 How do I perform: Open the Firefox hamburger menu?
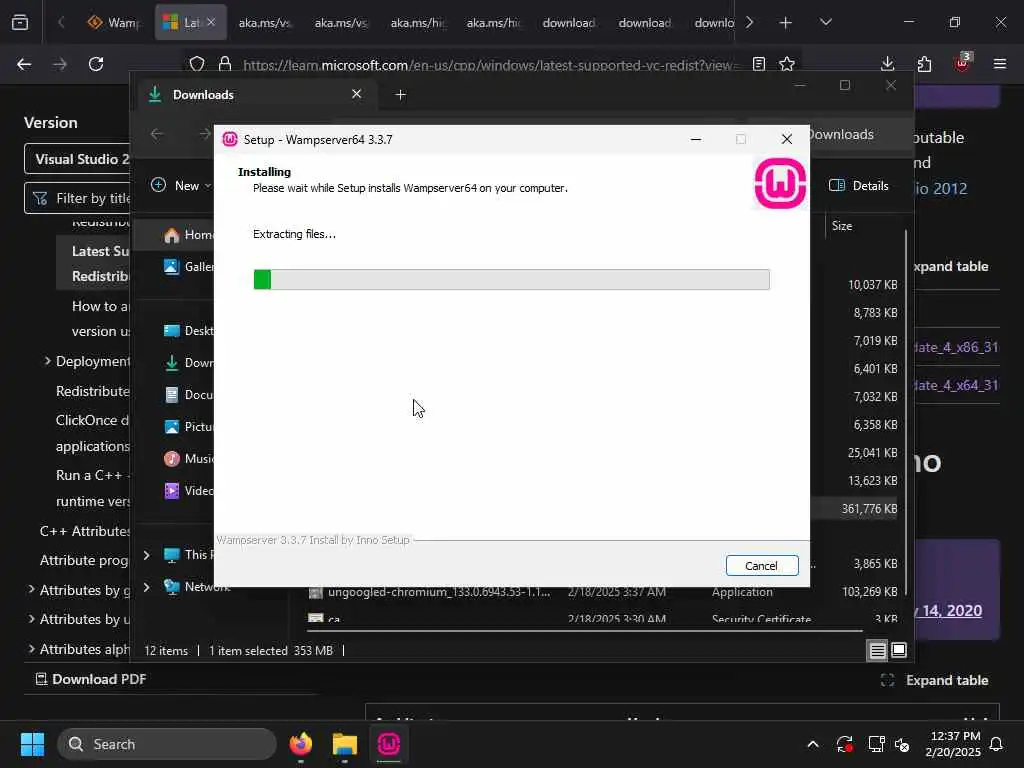(x=1000, y=63)
